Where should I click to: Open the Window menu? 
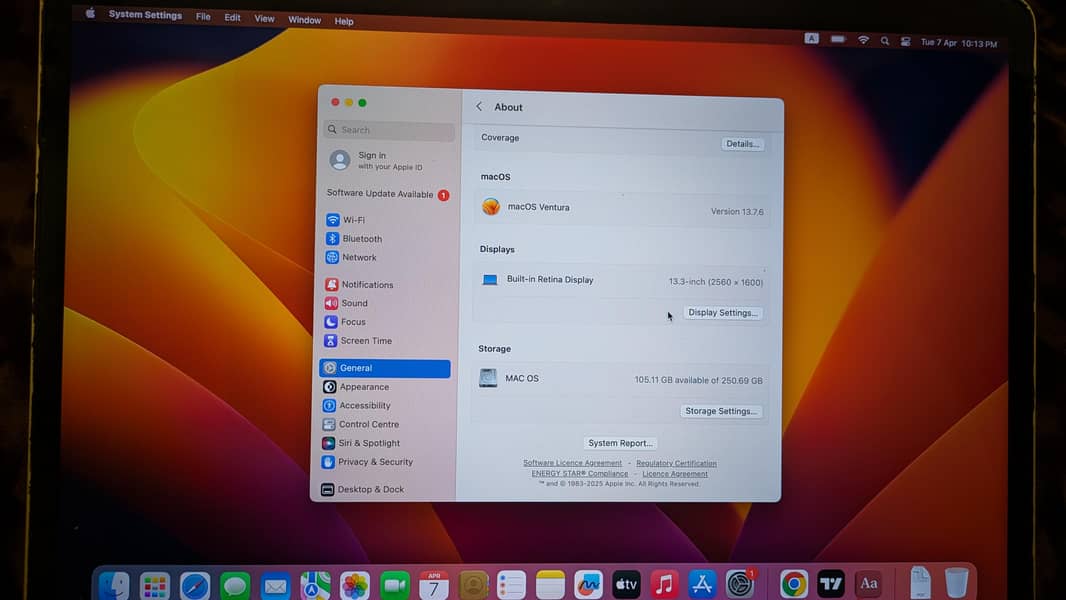(x=304, y=19)
